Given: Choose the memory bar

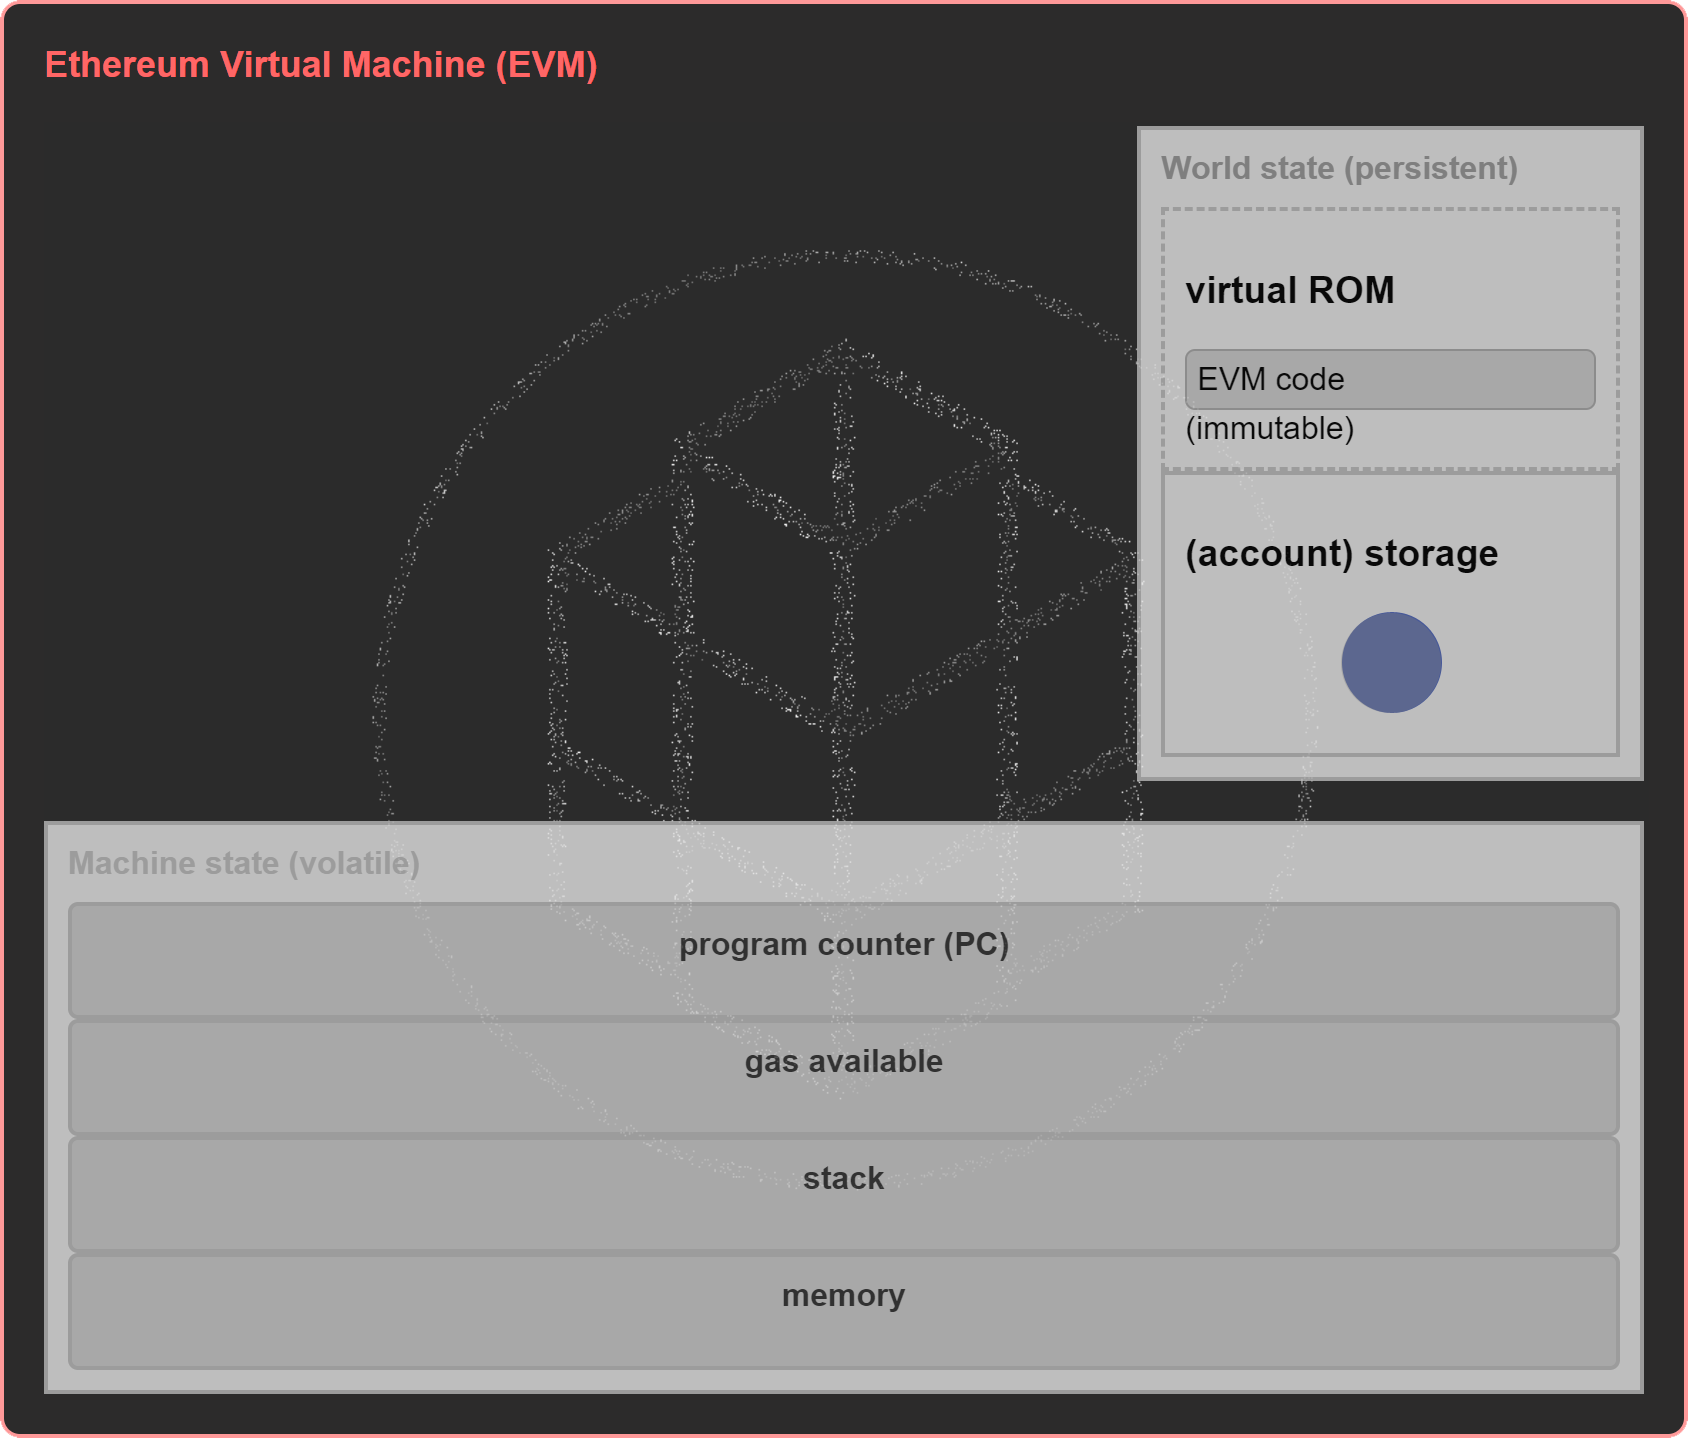Looking at the screenshot, I should (844, 1311).
